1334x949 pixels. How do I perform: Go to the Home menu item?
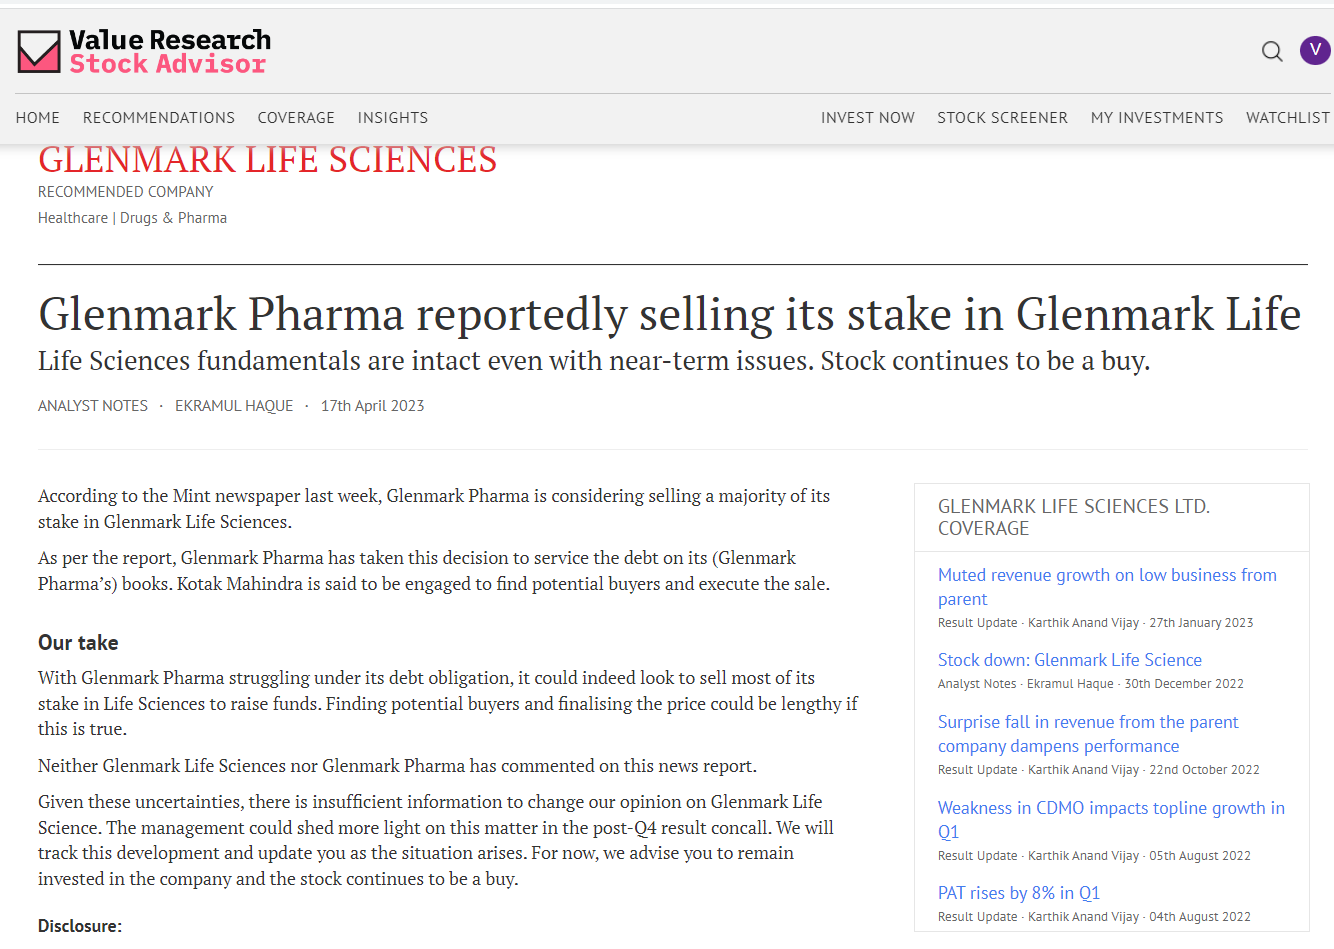(38, 118)
